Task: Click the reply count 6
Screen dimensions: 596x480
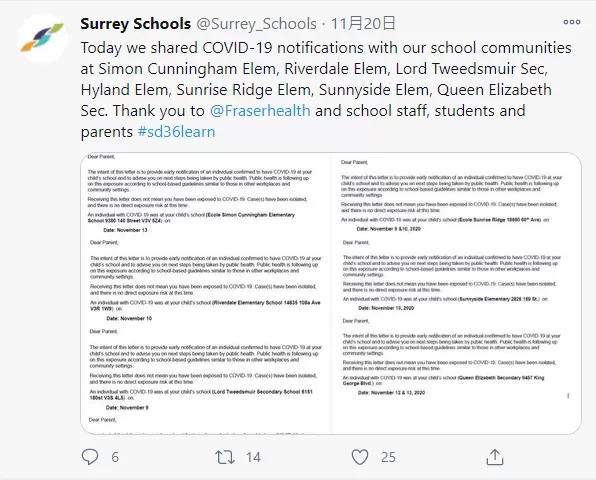Action: coord(115,457)
